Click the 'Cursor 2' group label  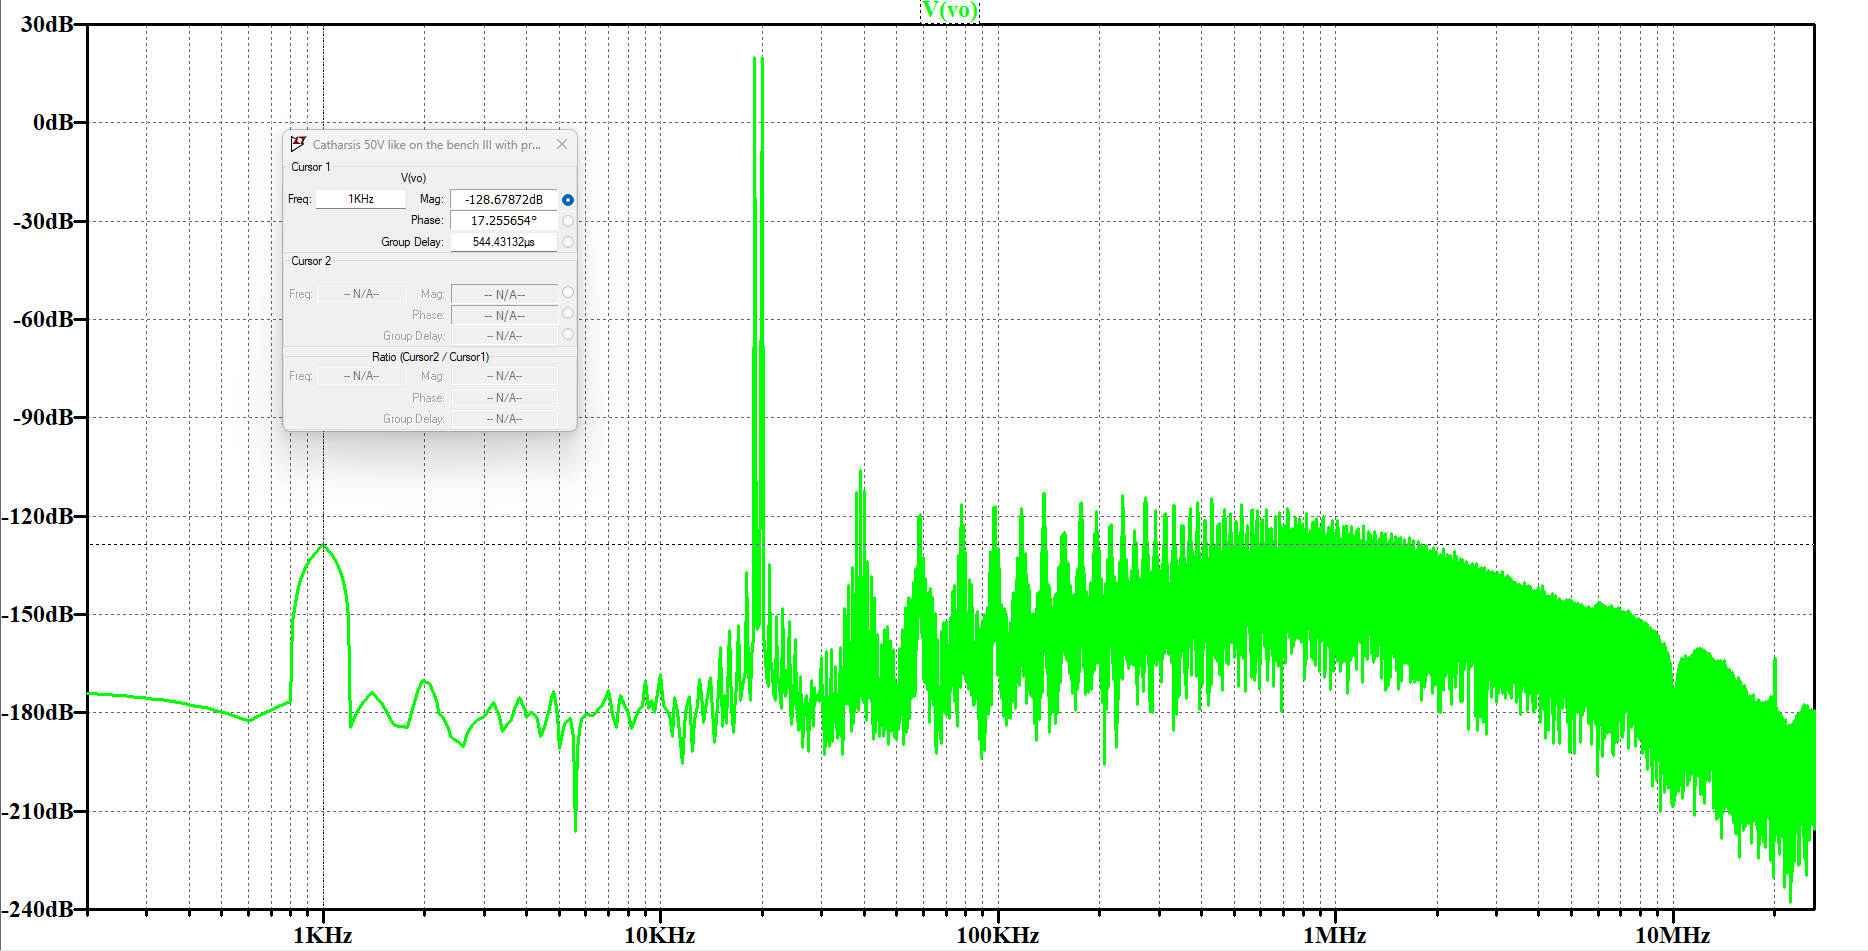[311, 261]
